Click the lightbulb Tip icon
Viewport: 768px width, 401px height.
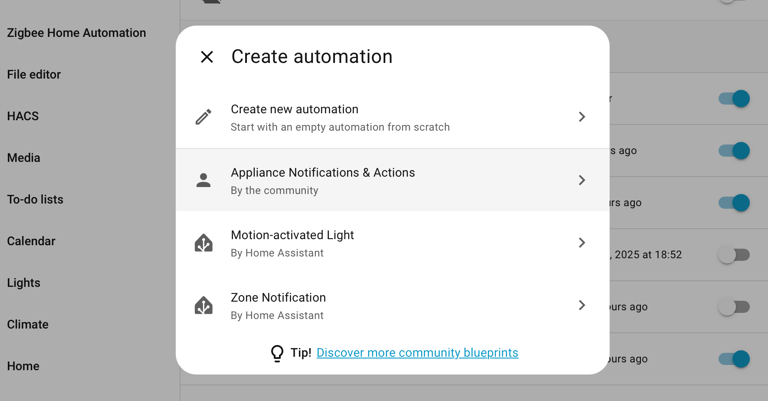pyautogui.click(x=277, y=353)
